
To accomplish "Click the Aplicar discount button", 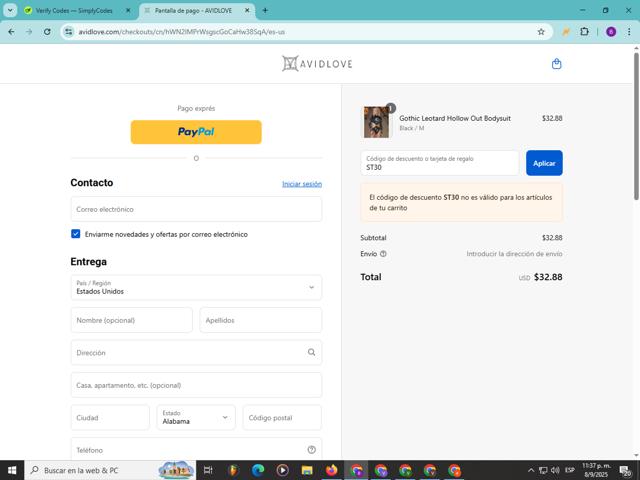I will (x=544, y=163).
